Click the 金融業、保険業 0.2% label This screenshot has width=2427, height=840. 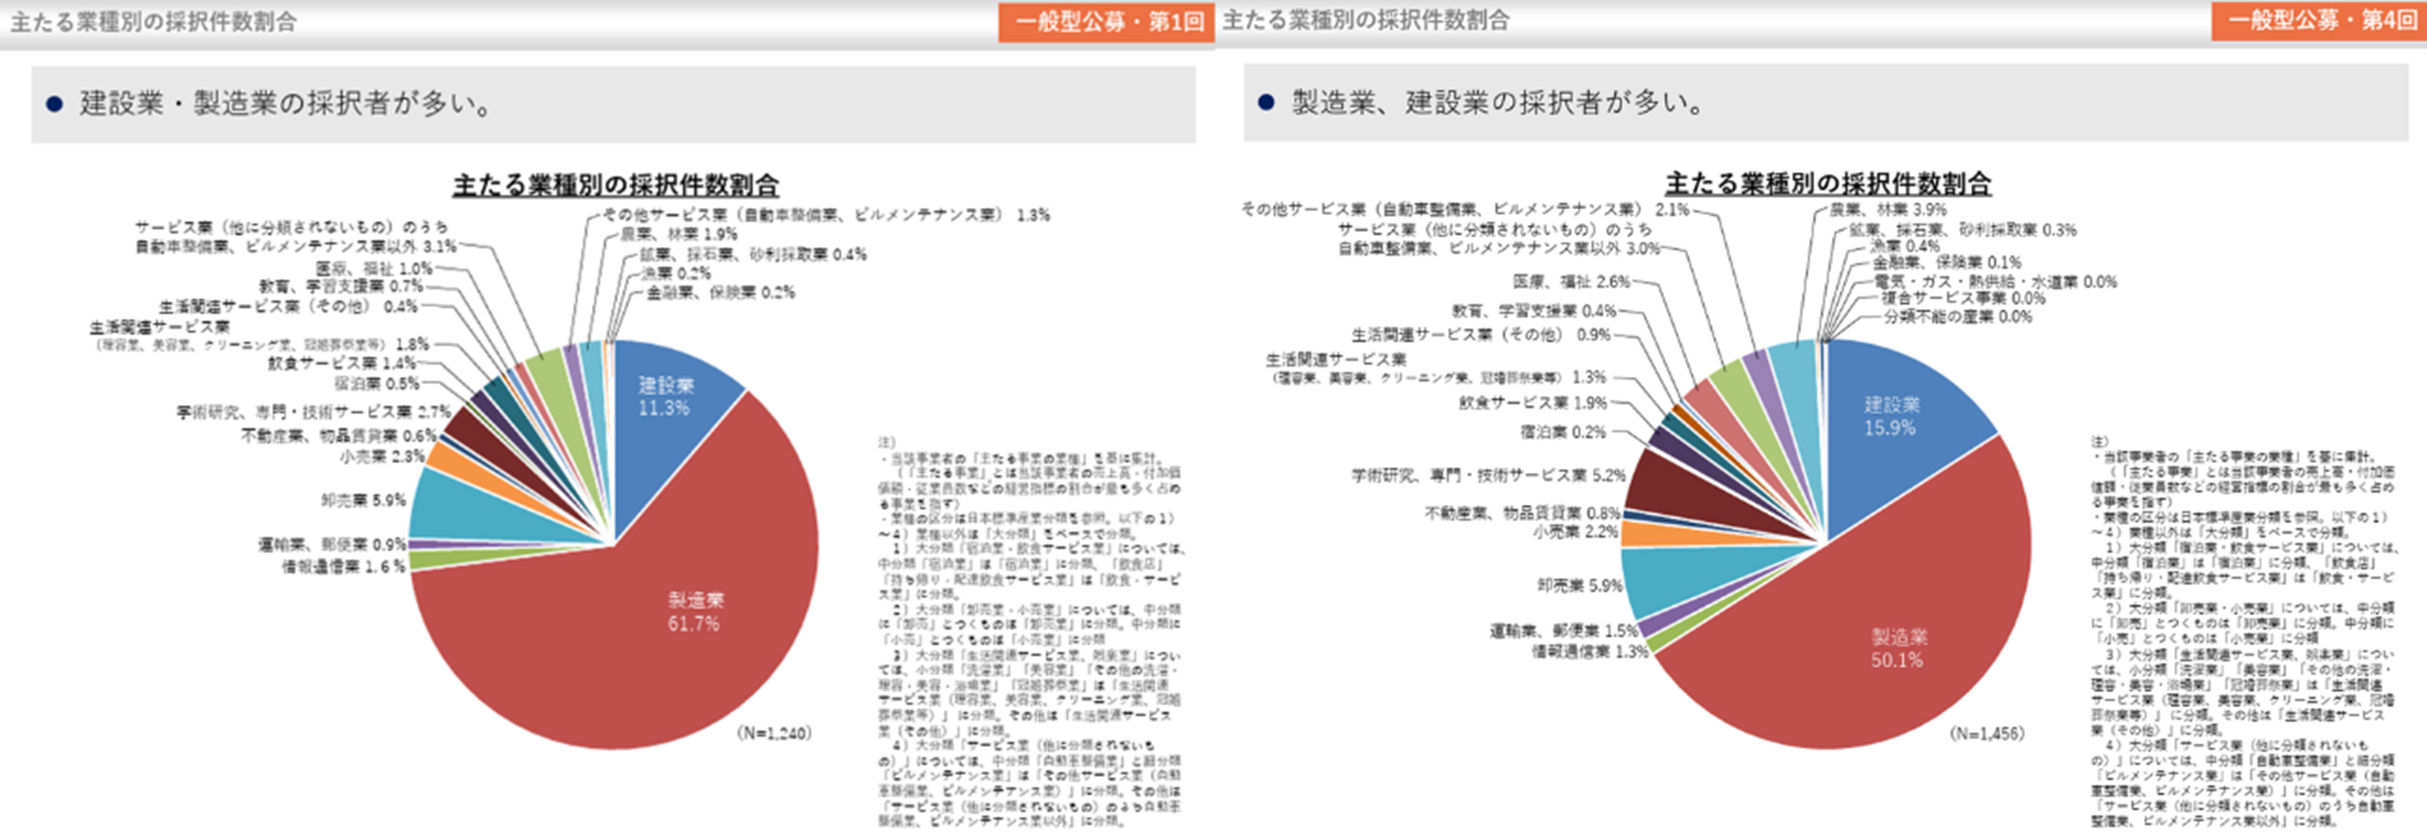(x=720, y=293)
